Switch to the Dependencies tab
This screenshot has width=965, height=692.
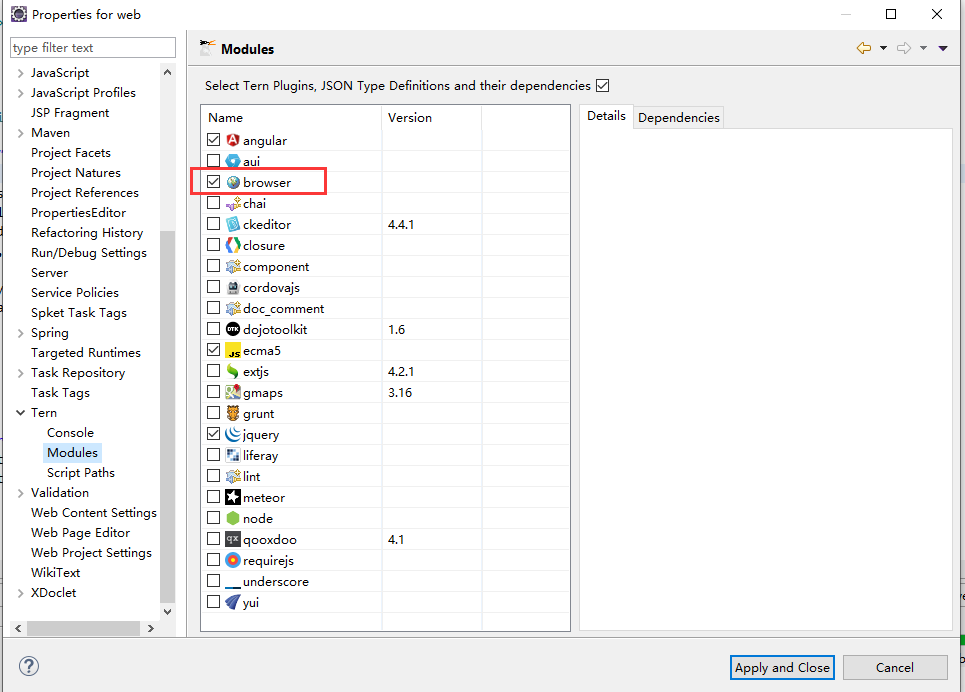pos(679,118)
